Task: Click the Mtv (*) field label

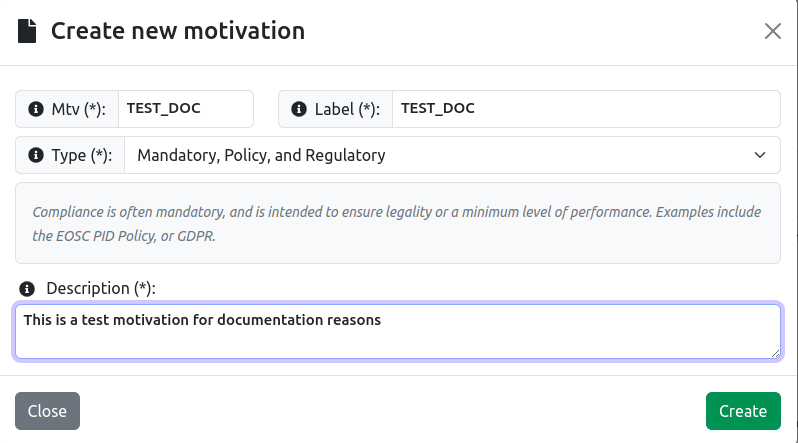Action: point(78,109)
